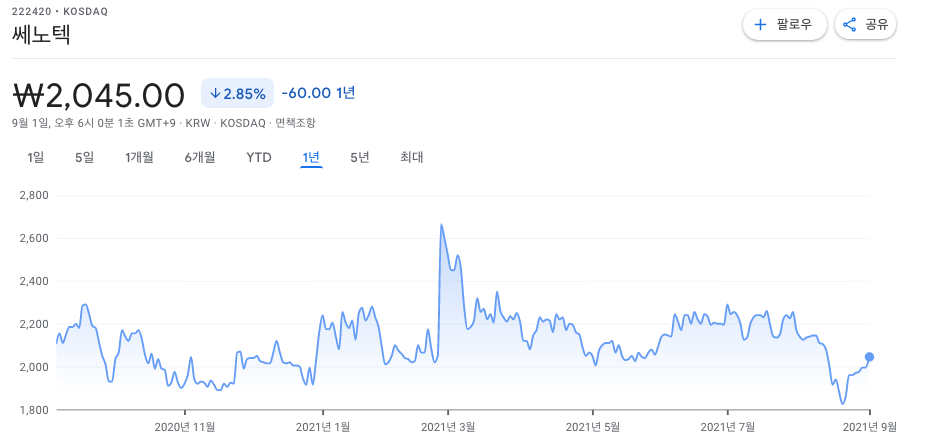Select the 5년 time range tab
The image size is (929, 443).
(360, 158)
